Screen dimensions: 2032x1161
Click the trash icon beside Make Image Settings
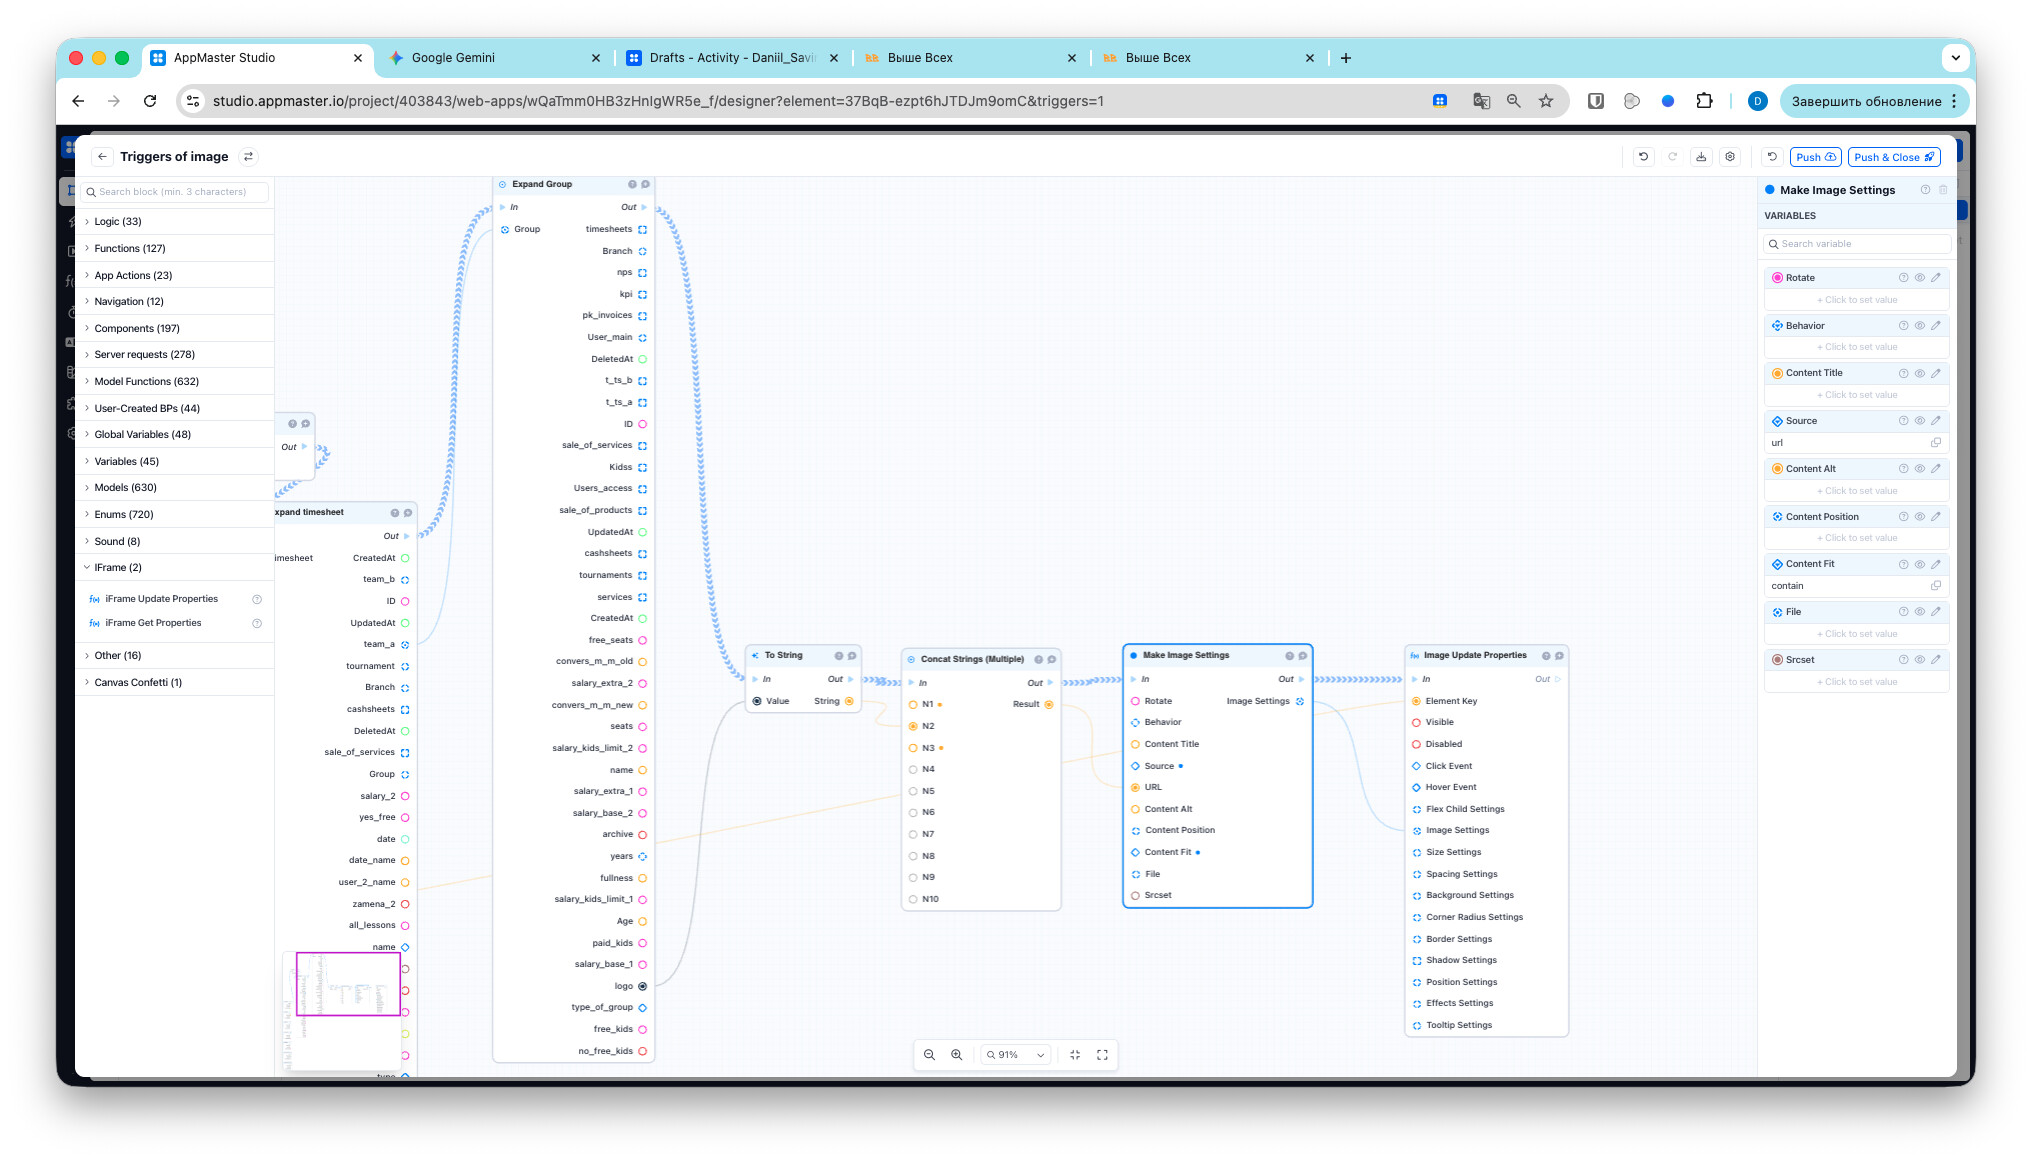[1943, 190]
